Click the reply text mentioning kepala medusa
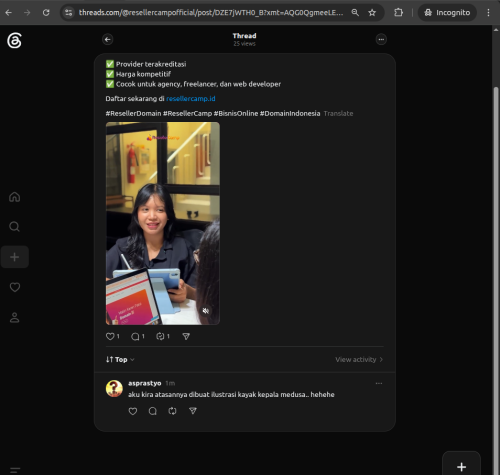This screenshot has width=500, height=475. (231, 395)
